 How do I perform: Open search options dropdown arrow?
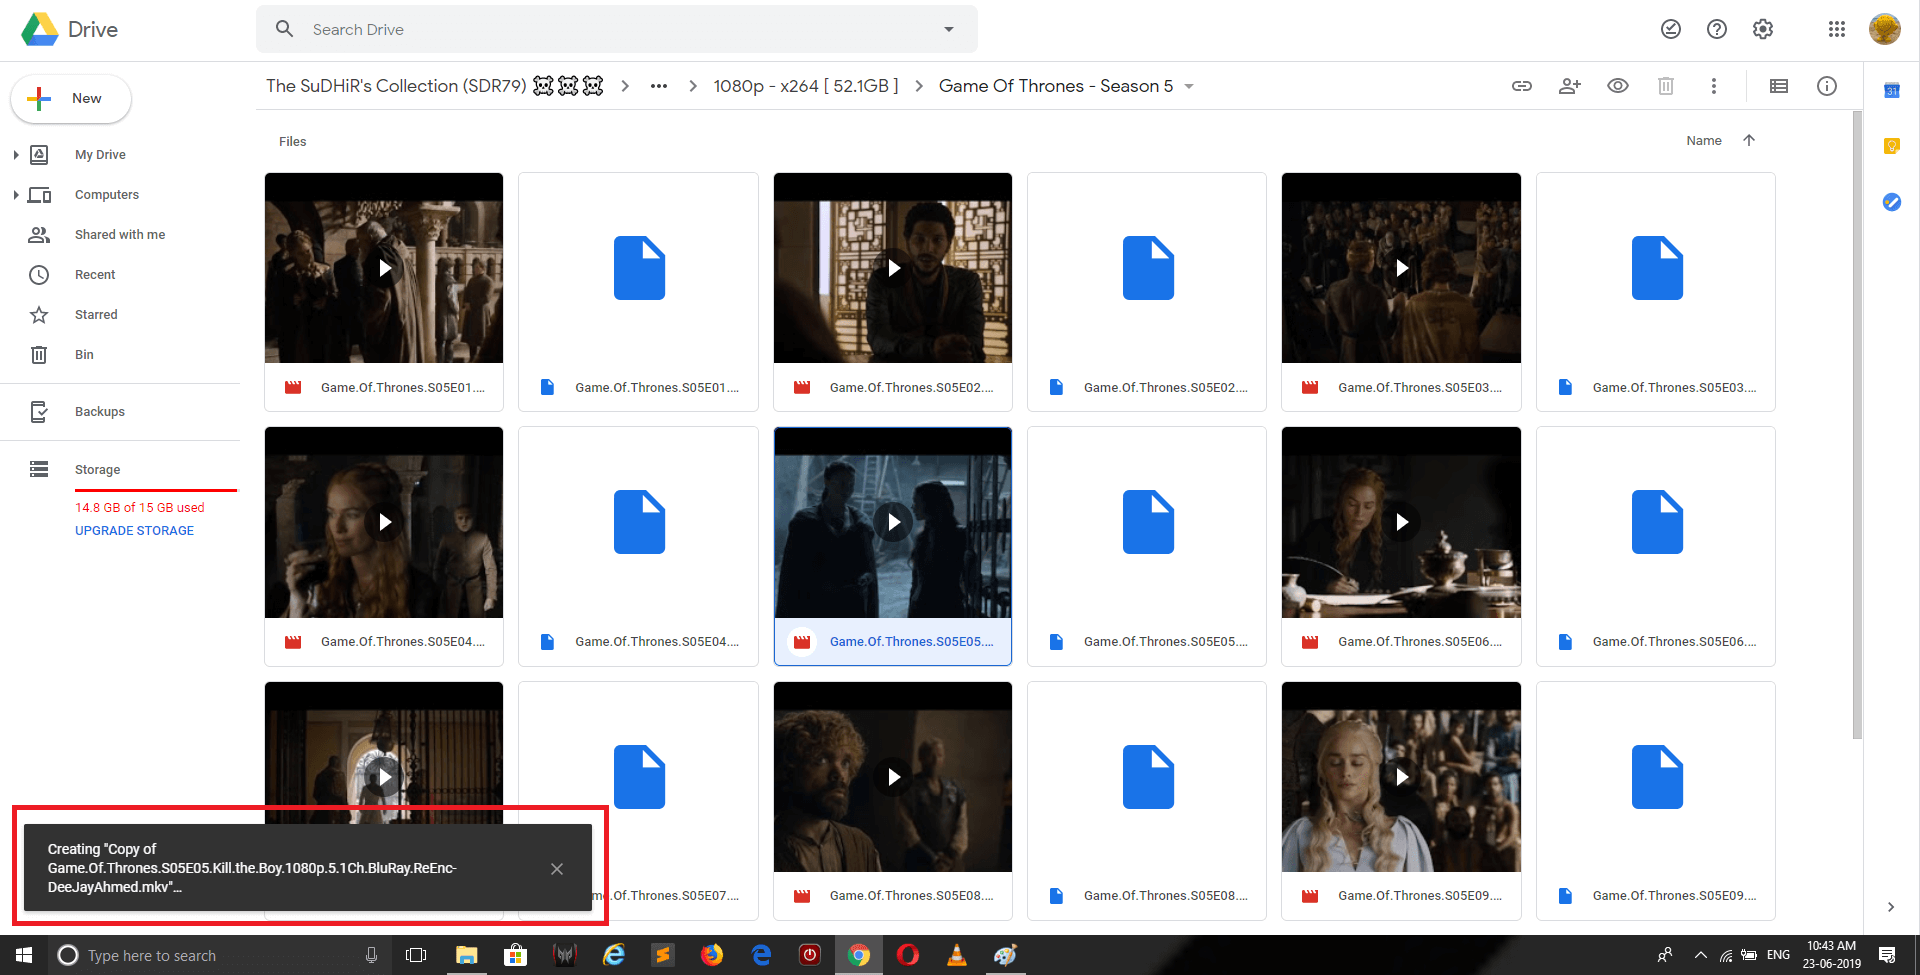[x=949, y=29]
